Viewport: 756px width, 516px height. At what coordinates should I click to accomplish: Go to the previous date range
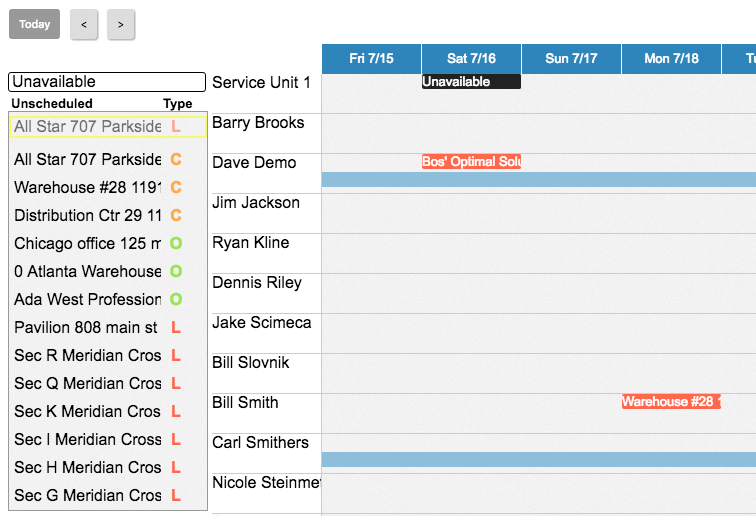coord(84,24)
